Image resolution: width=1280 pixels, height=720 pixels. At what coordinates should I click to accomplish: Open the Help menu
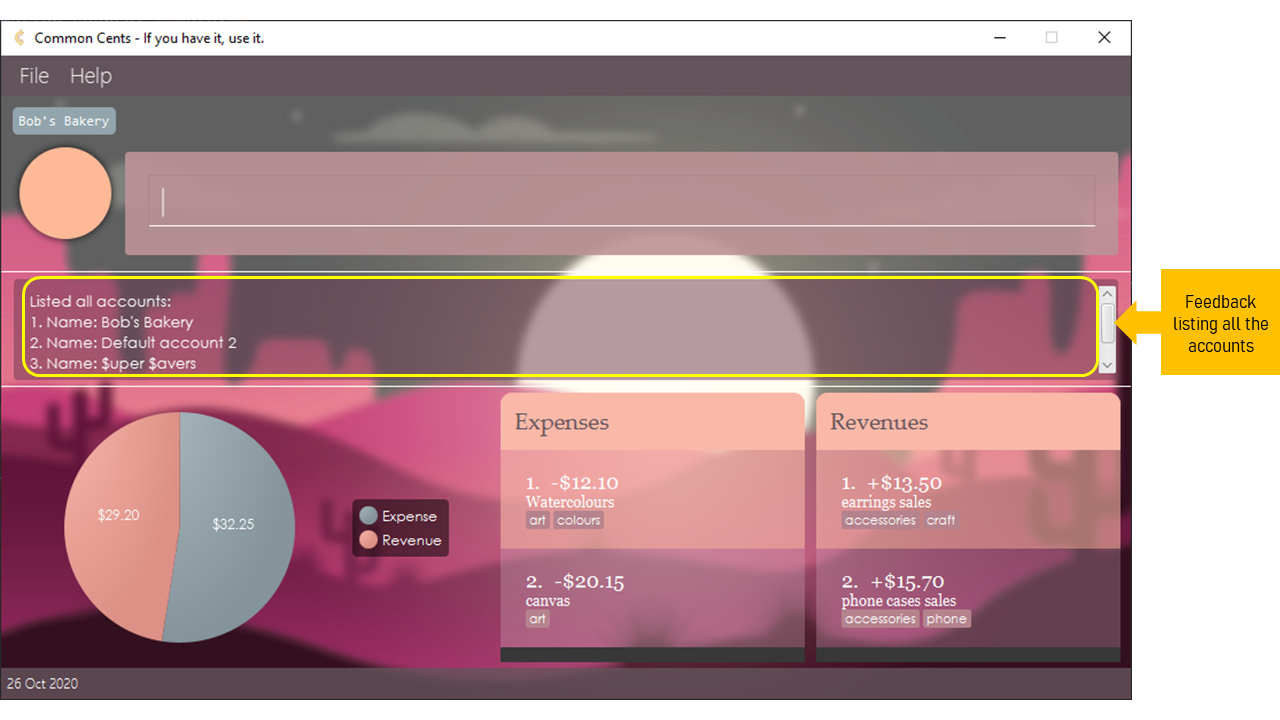click(91, 76)
